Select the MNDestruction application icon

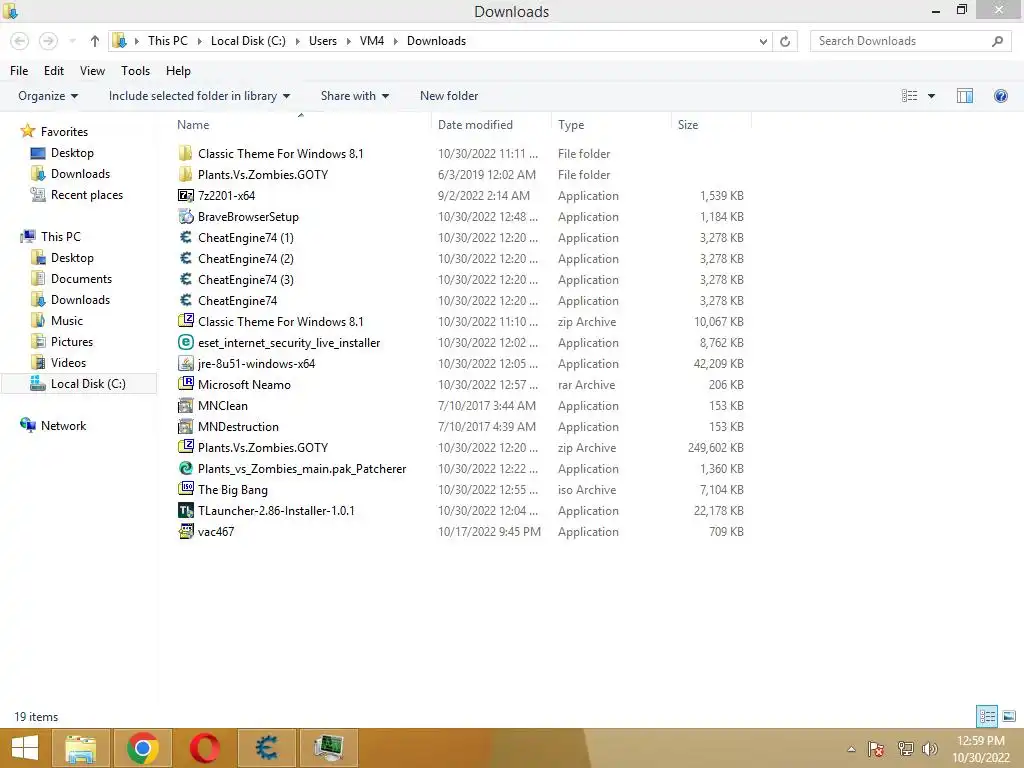click(185, 426)
